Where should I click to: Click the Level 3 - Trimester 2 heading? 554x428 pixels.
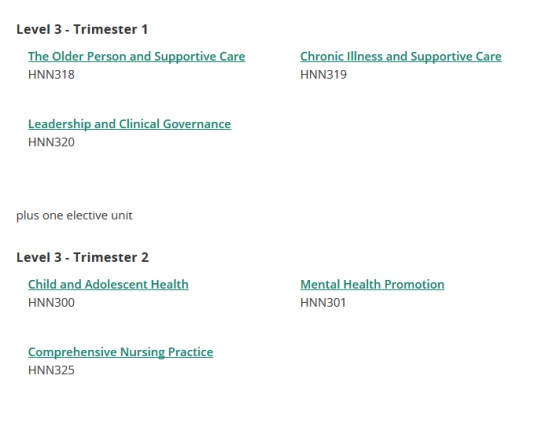[x=82, y=257]
